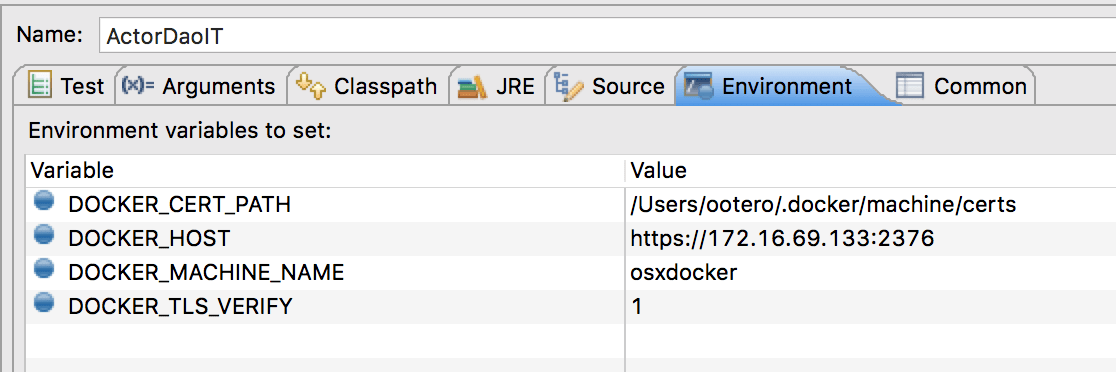1116x372 pixels.
Task: Click the Classpath tab's icon
Action: 310,85
